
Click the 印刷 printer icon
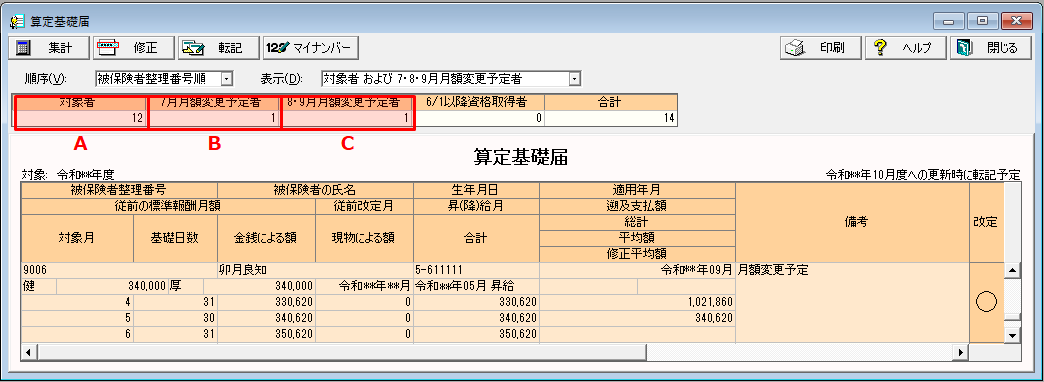pyautogui.click(x=795, y=48)
